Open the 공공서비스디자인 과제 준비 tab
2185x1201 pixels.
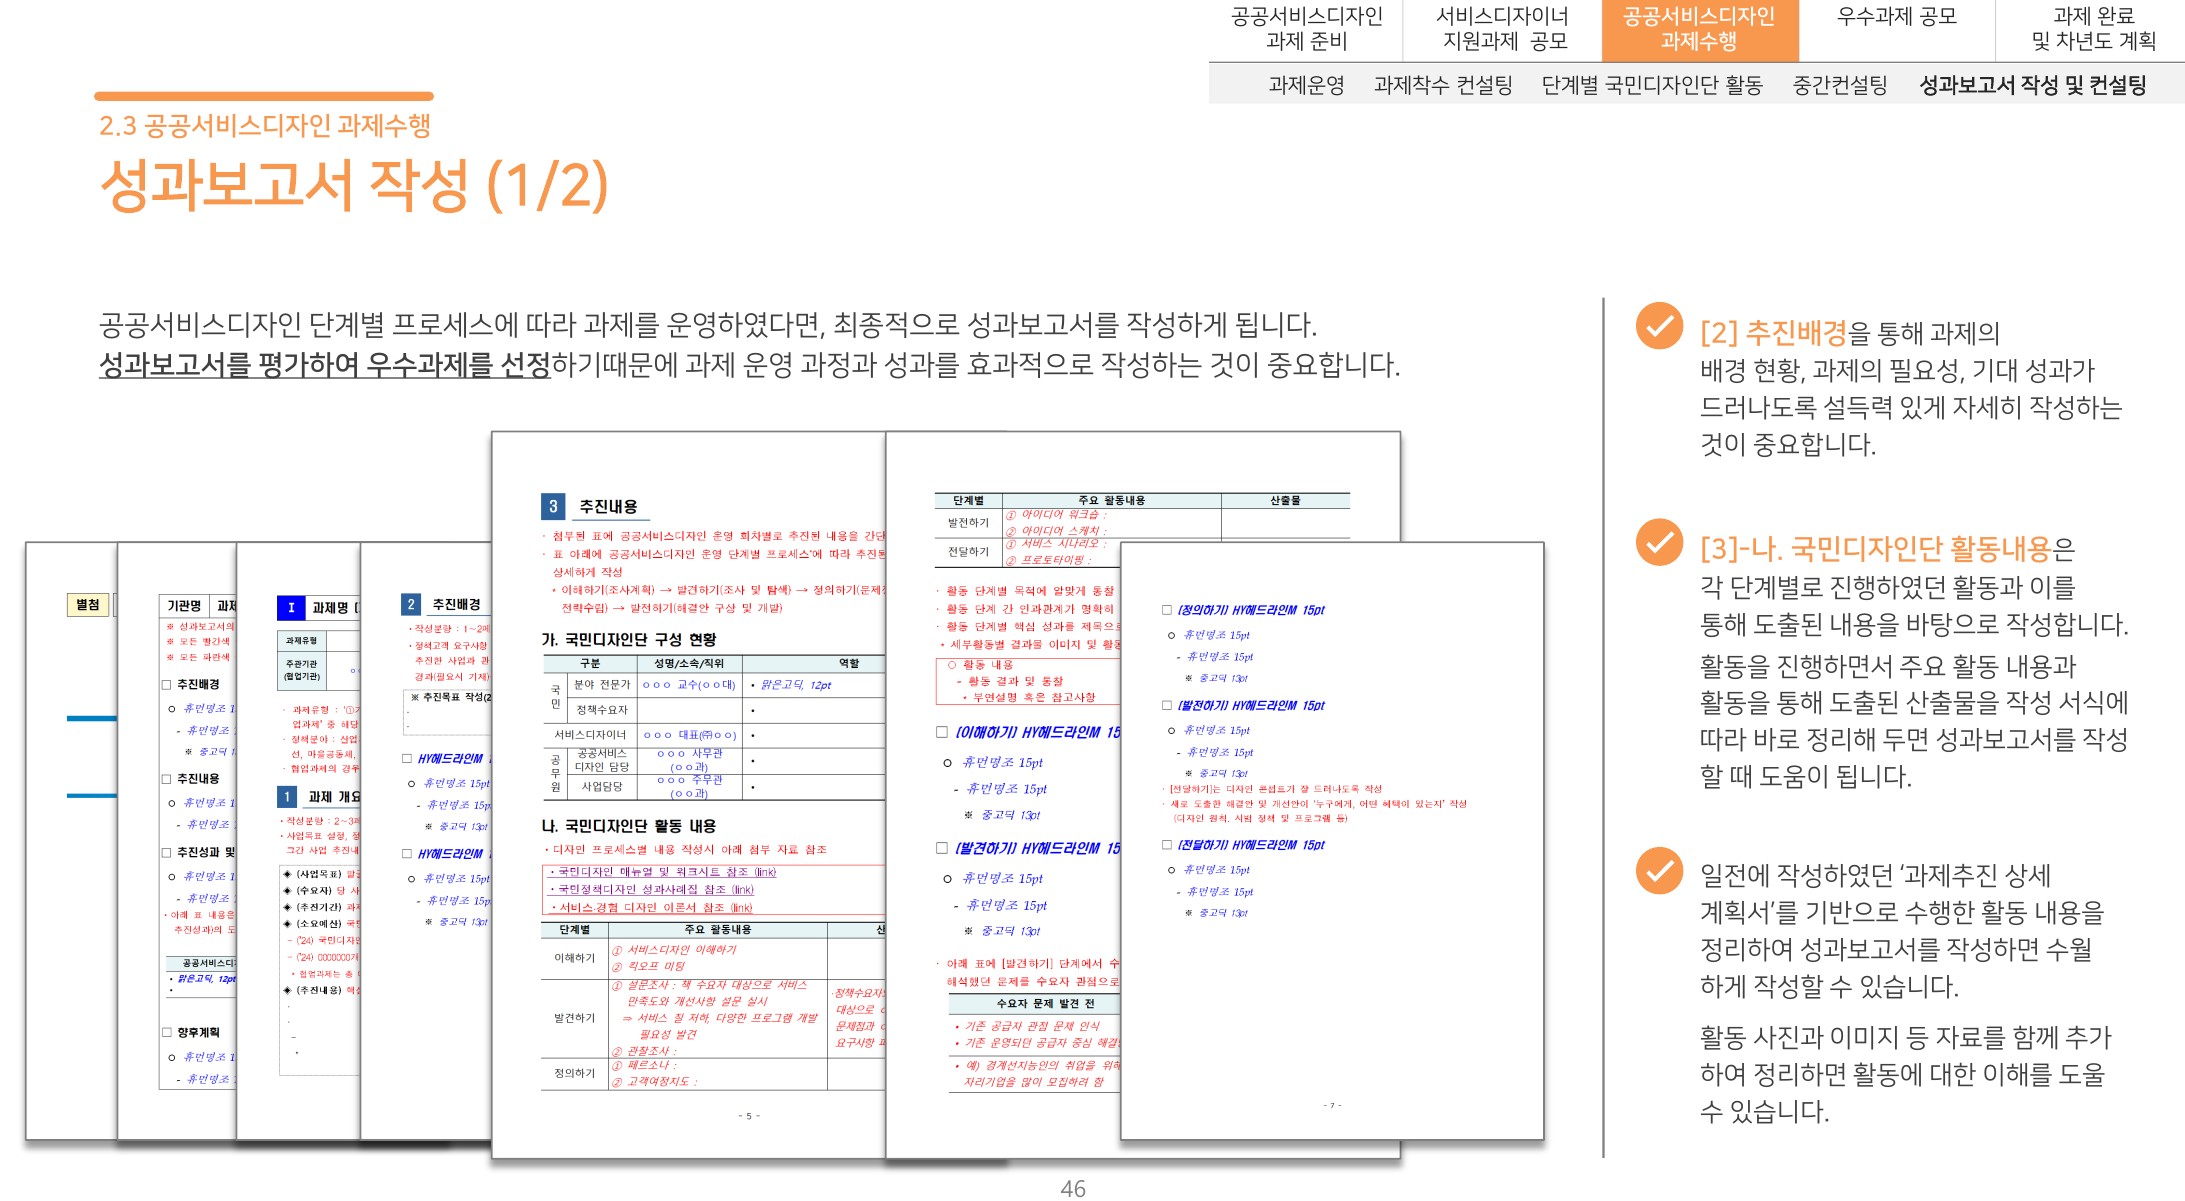pos(1305,29)
